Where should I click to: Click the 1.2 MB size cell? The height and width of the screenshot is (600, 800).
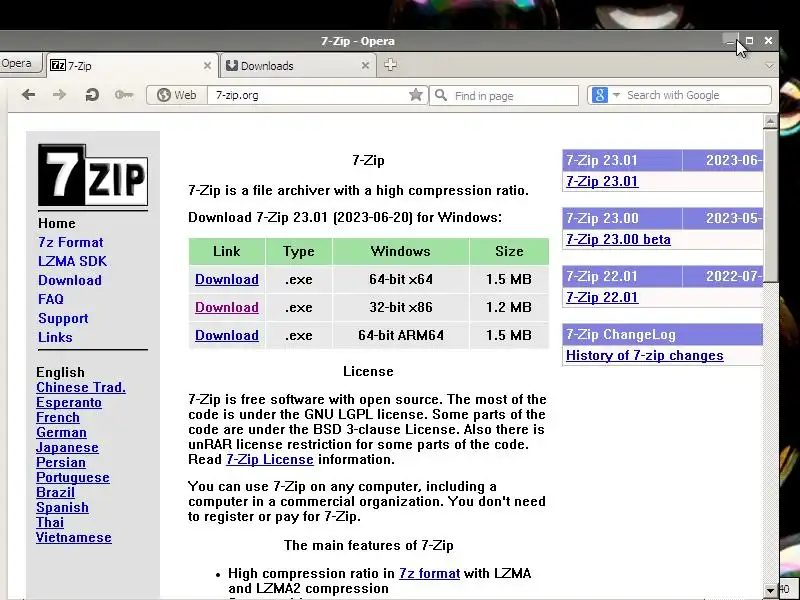point(509,308)
